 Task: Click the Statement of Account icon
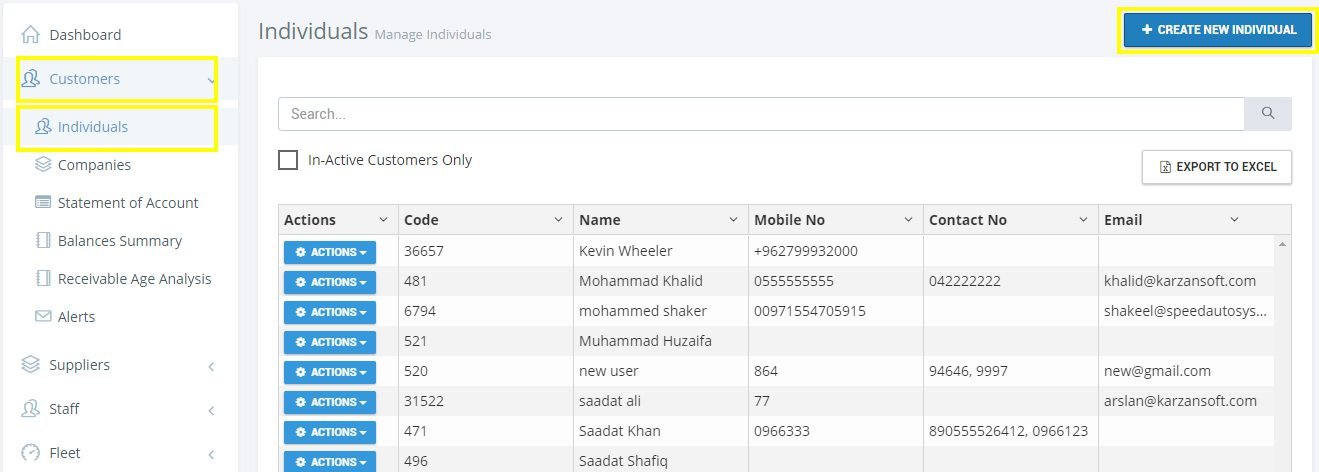[43, 203]
